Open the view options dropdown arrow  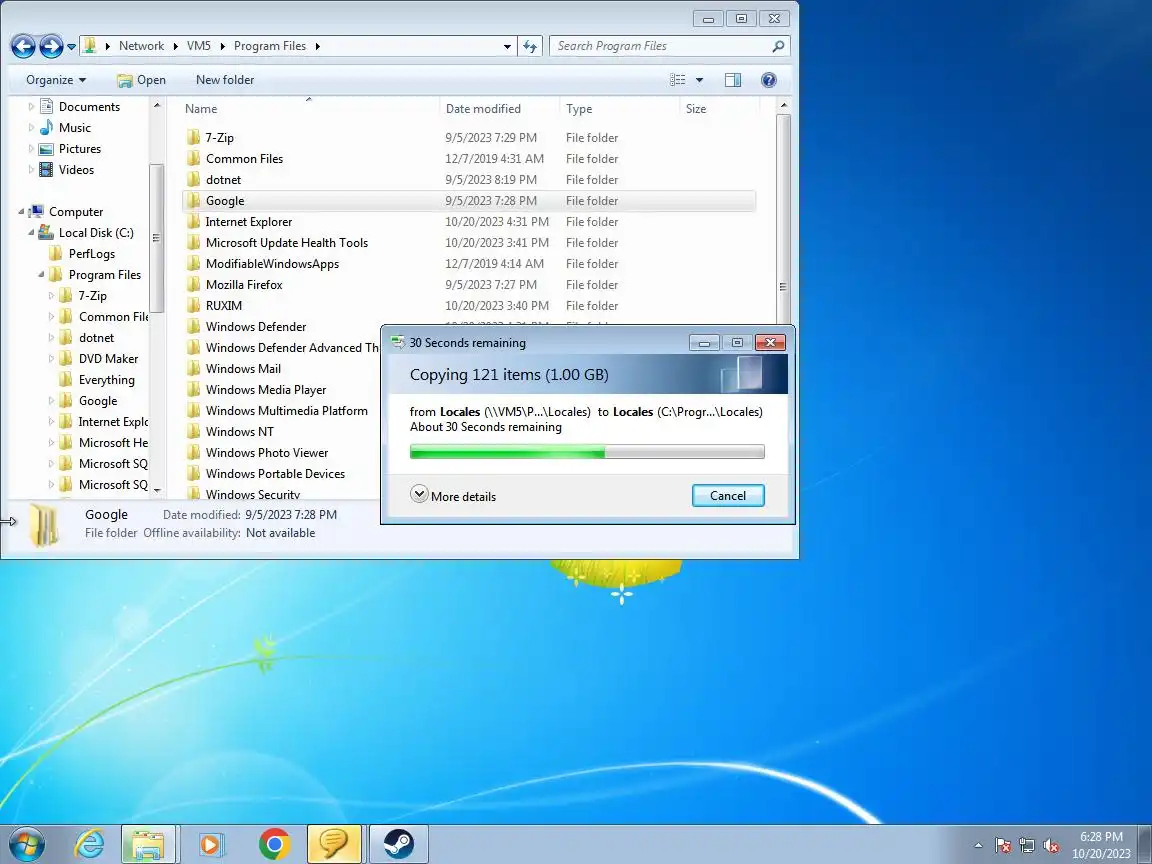[x=699, y=80]
